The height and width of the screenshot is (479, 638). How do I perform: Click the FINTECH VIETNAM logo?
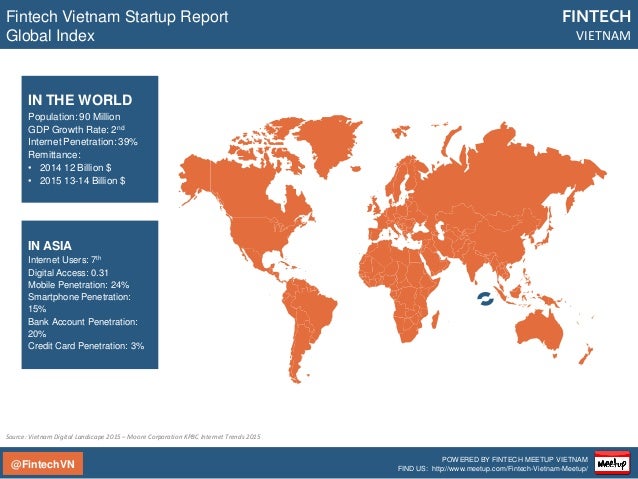(x=596, y=25)
